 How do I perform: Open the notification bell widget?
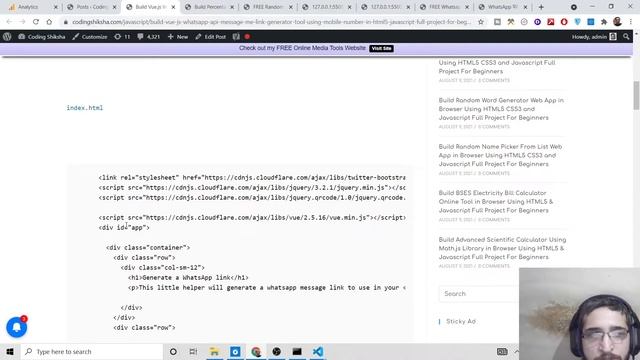tap(17, 327)
